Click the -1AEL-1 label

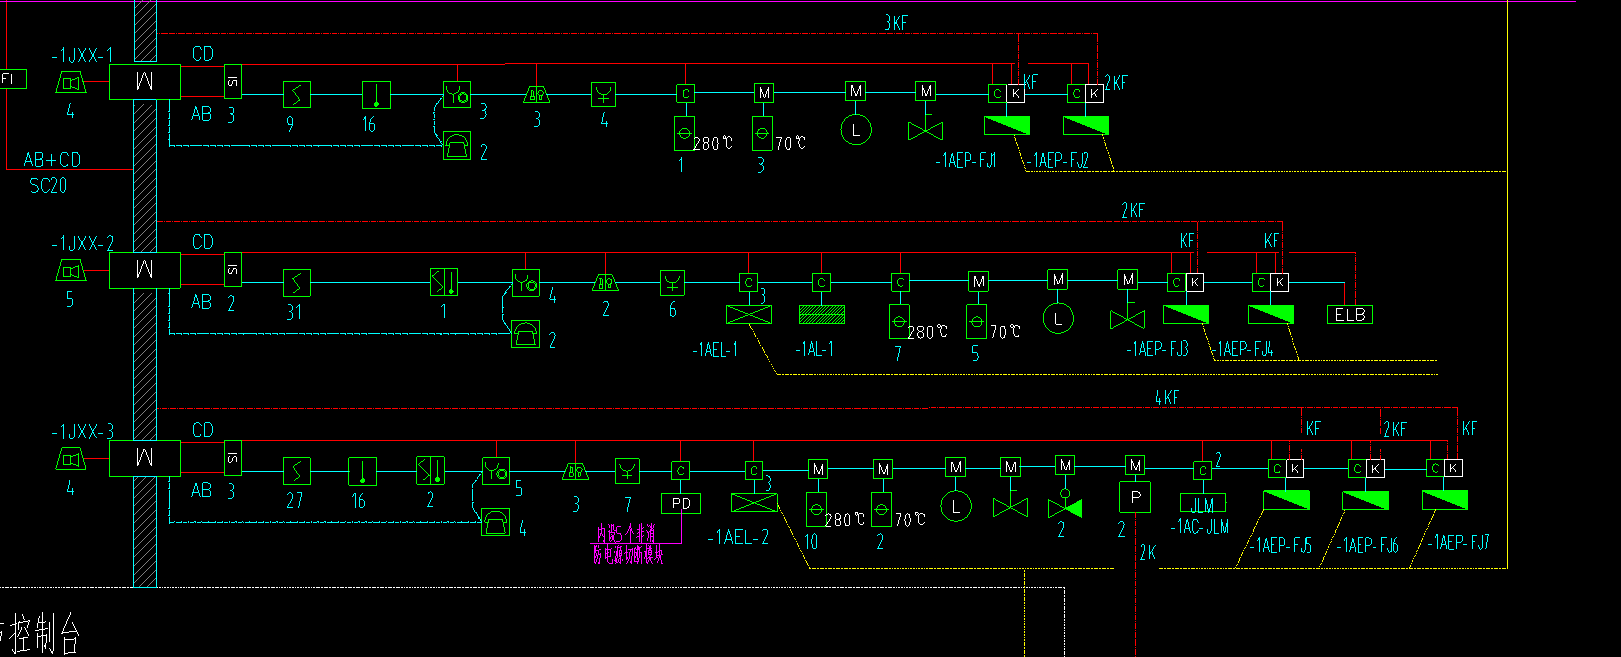click(715, 349)
